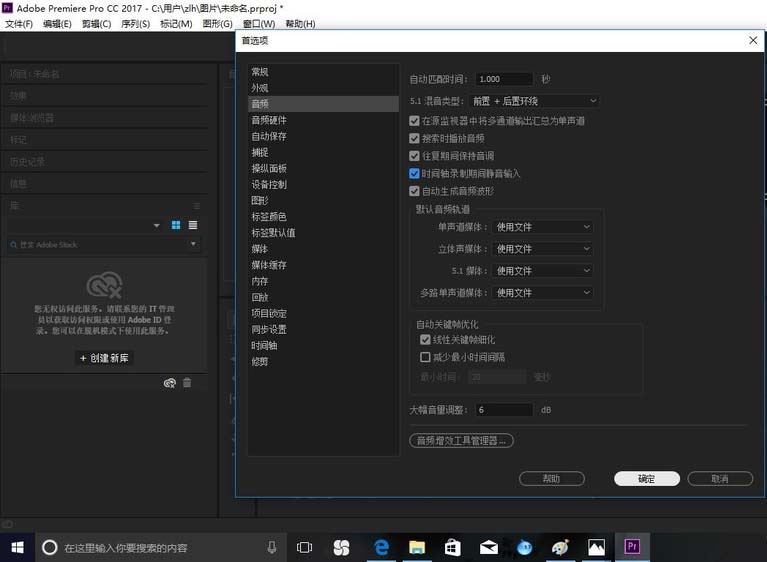Toggle 自动生成音频波形 checkbox
The width and height of the screenshot is (767, 562).
(x=414, y=191)
